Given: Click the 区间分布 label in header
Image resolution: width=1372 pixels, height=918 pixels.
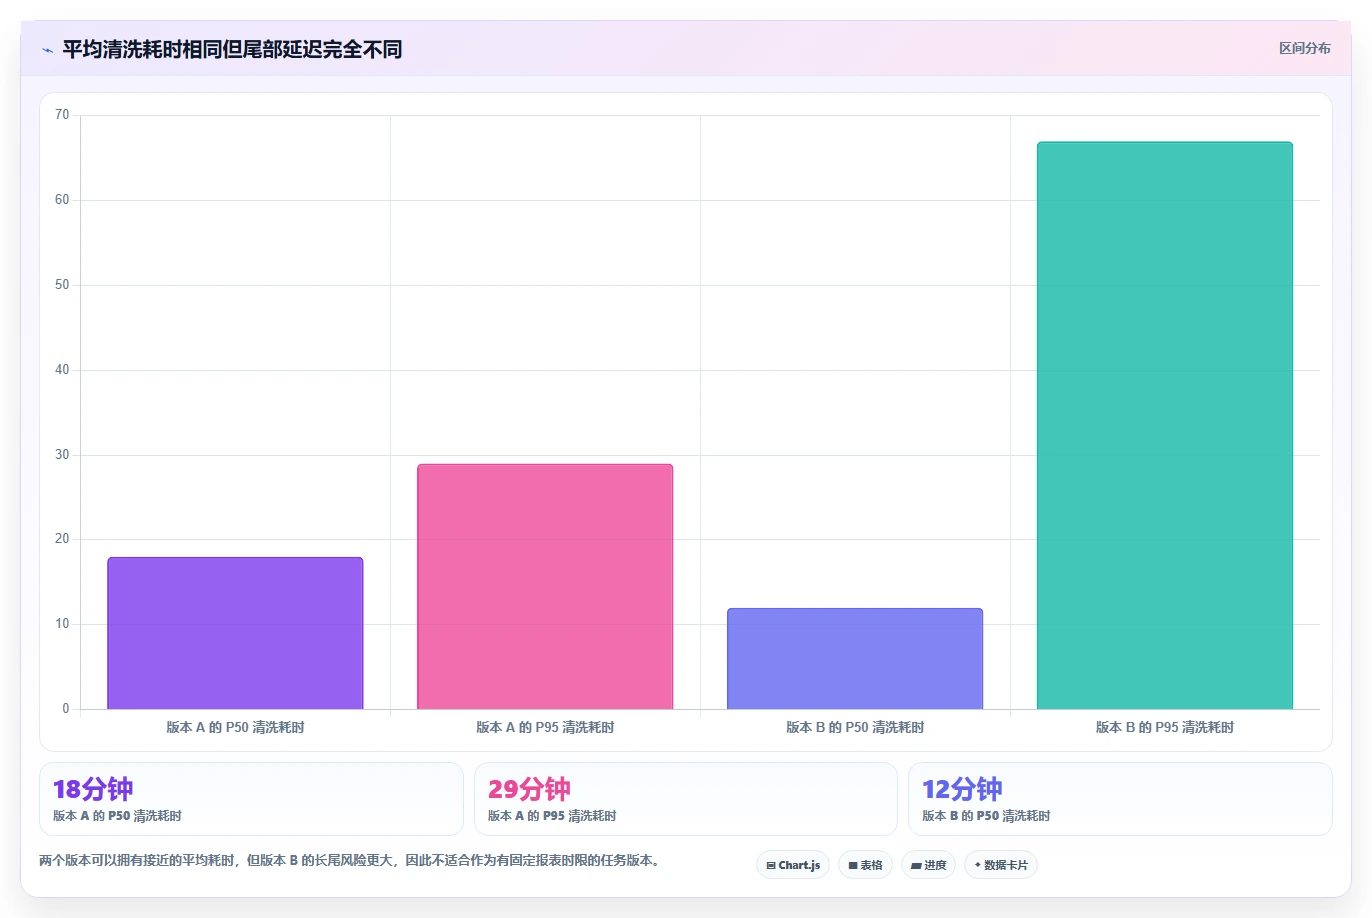Looking at the screenshot, I should tap(1304, 48).
